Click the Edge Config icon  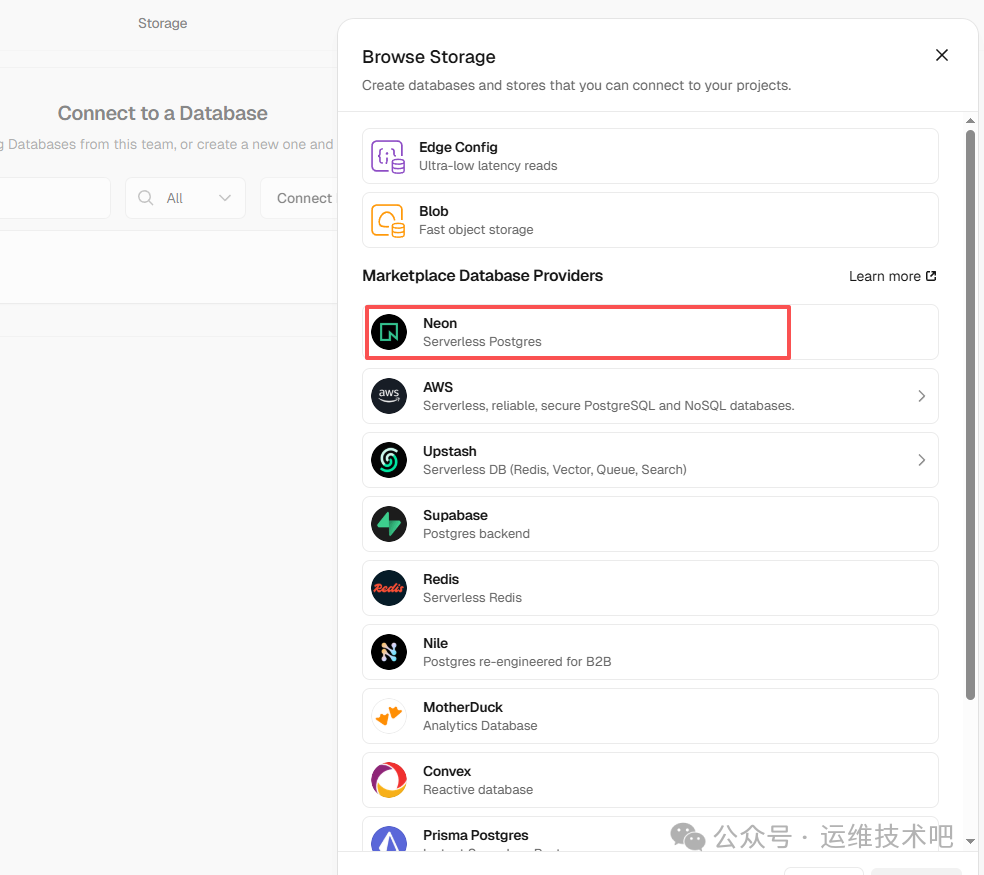(x=388, y=156)
